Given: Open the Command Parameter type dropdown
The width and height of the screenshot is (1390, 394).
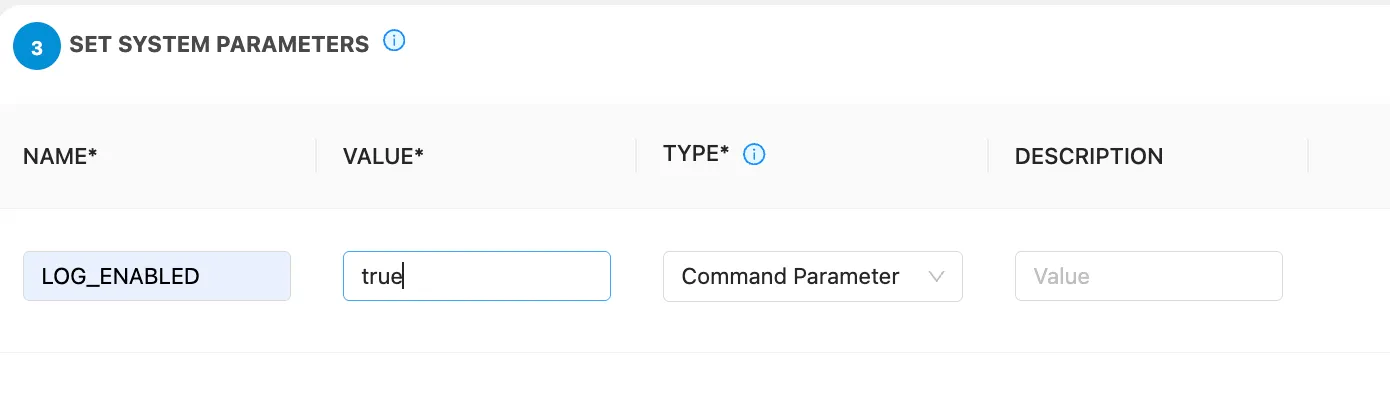Looking at the screenshot, I should click(812, 276).
